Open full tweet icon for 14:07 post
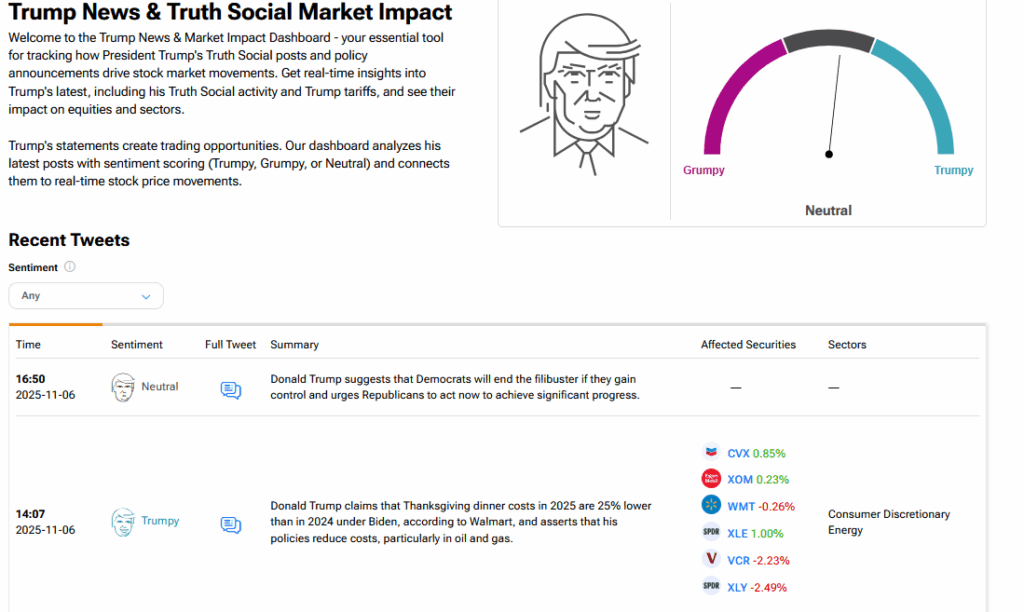Screen dimensions: 1024x612 pos(231,524)
